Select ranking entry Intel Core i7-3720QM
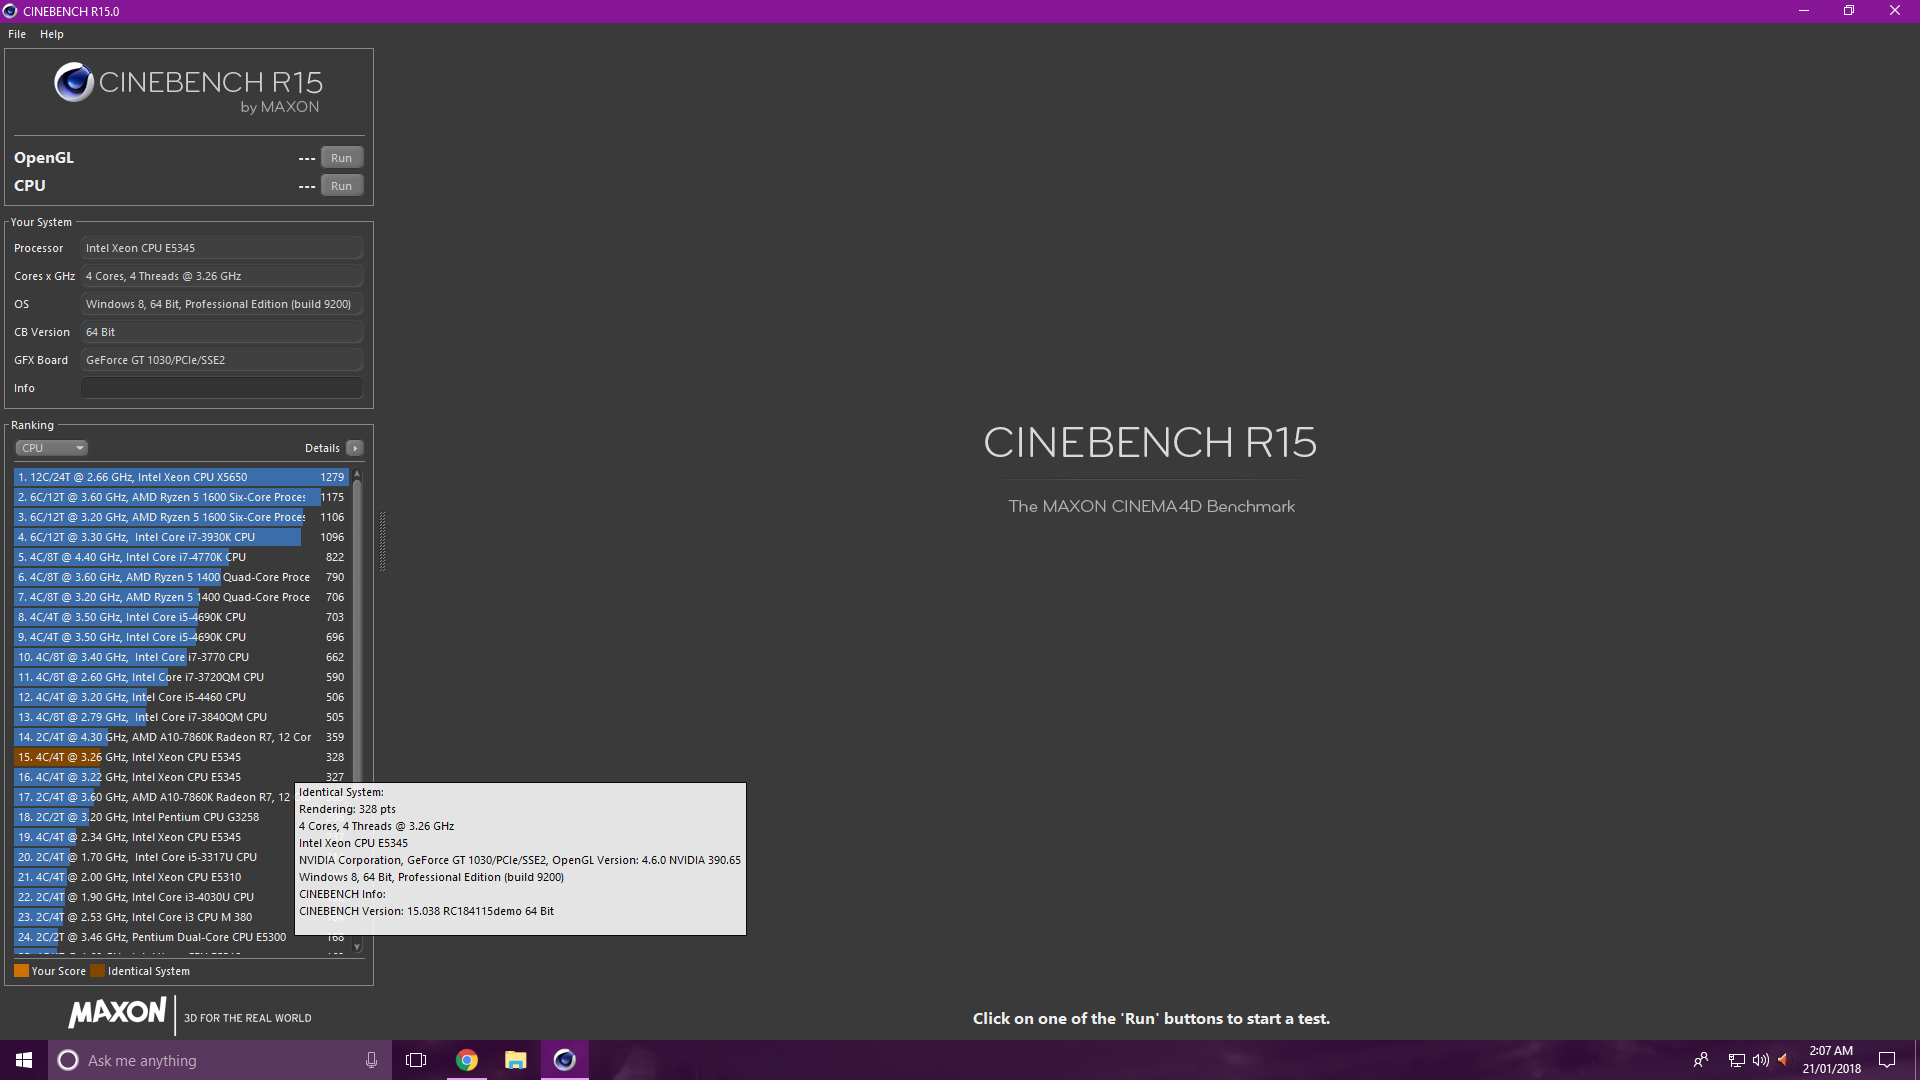 [x=181, y=677]
